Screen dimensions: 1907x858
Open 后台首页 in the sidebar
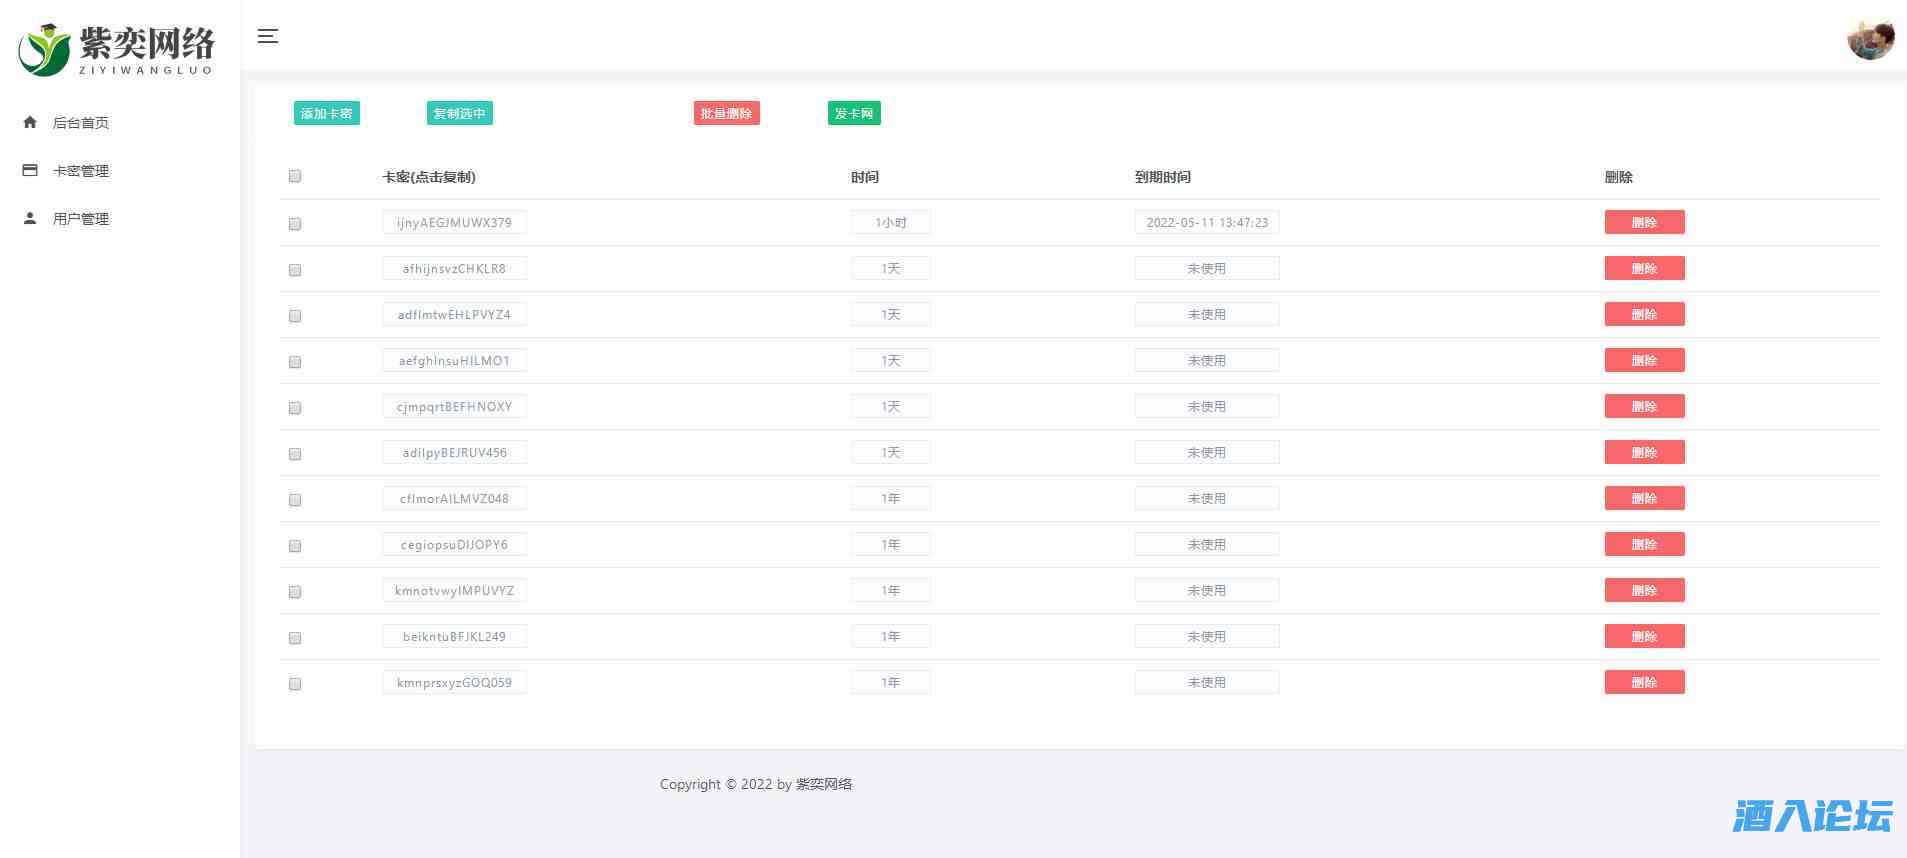[80, 123]
